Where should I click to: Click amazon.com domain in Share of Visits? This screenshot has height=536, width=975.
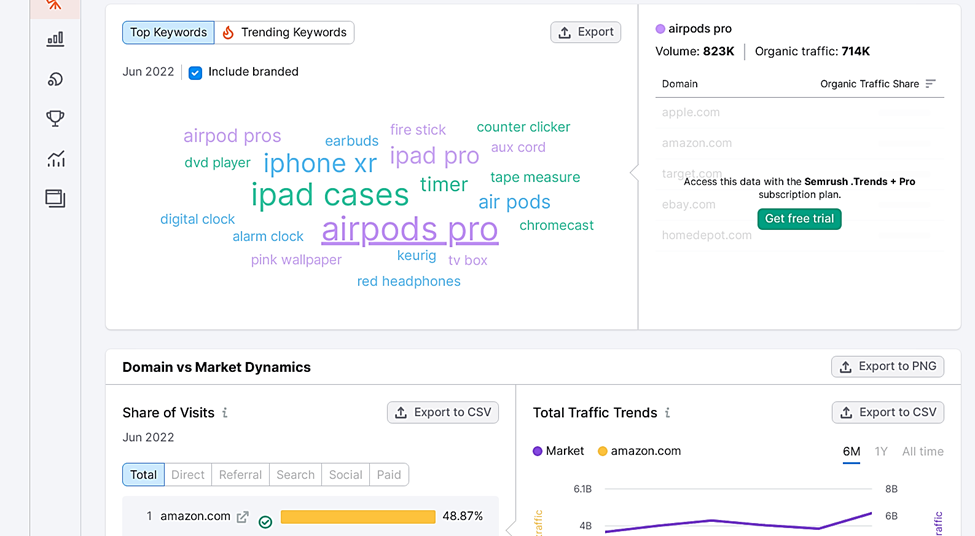(x=195, y=516)
